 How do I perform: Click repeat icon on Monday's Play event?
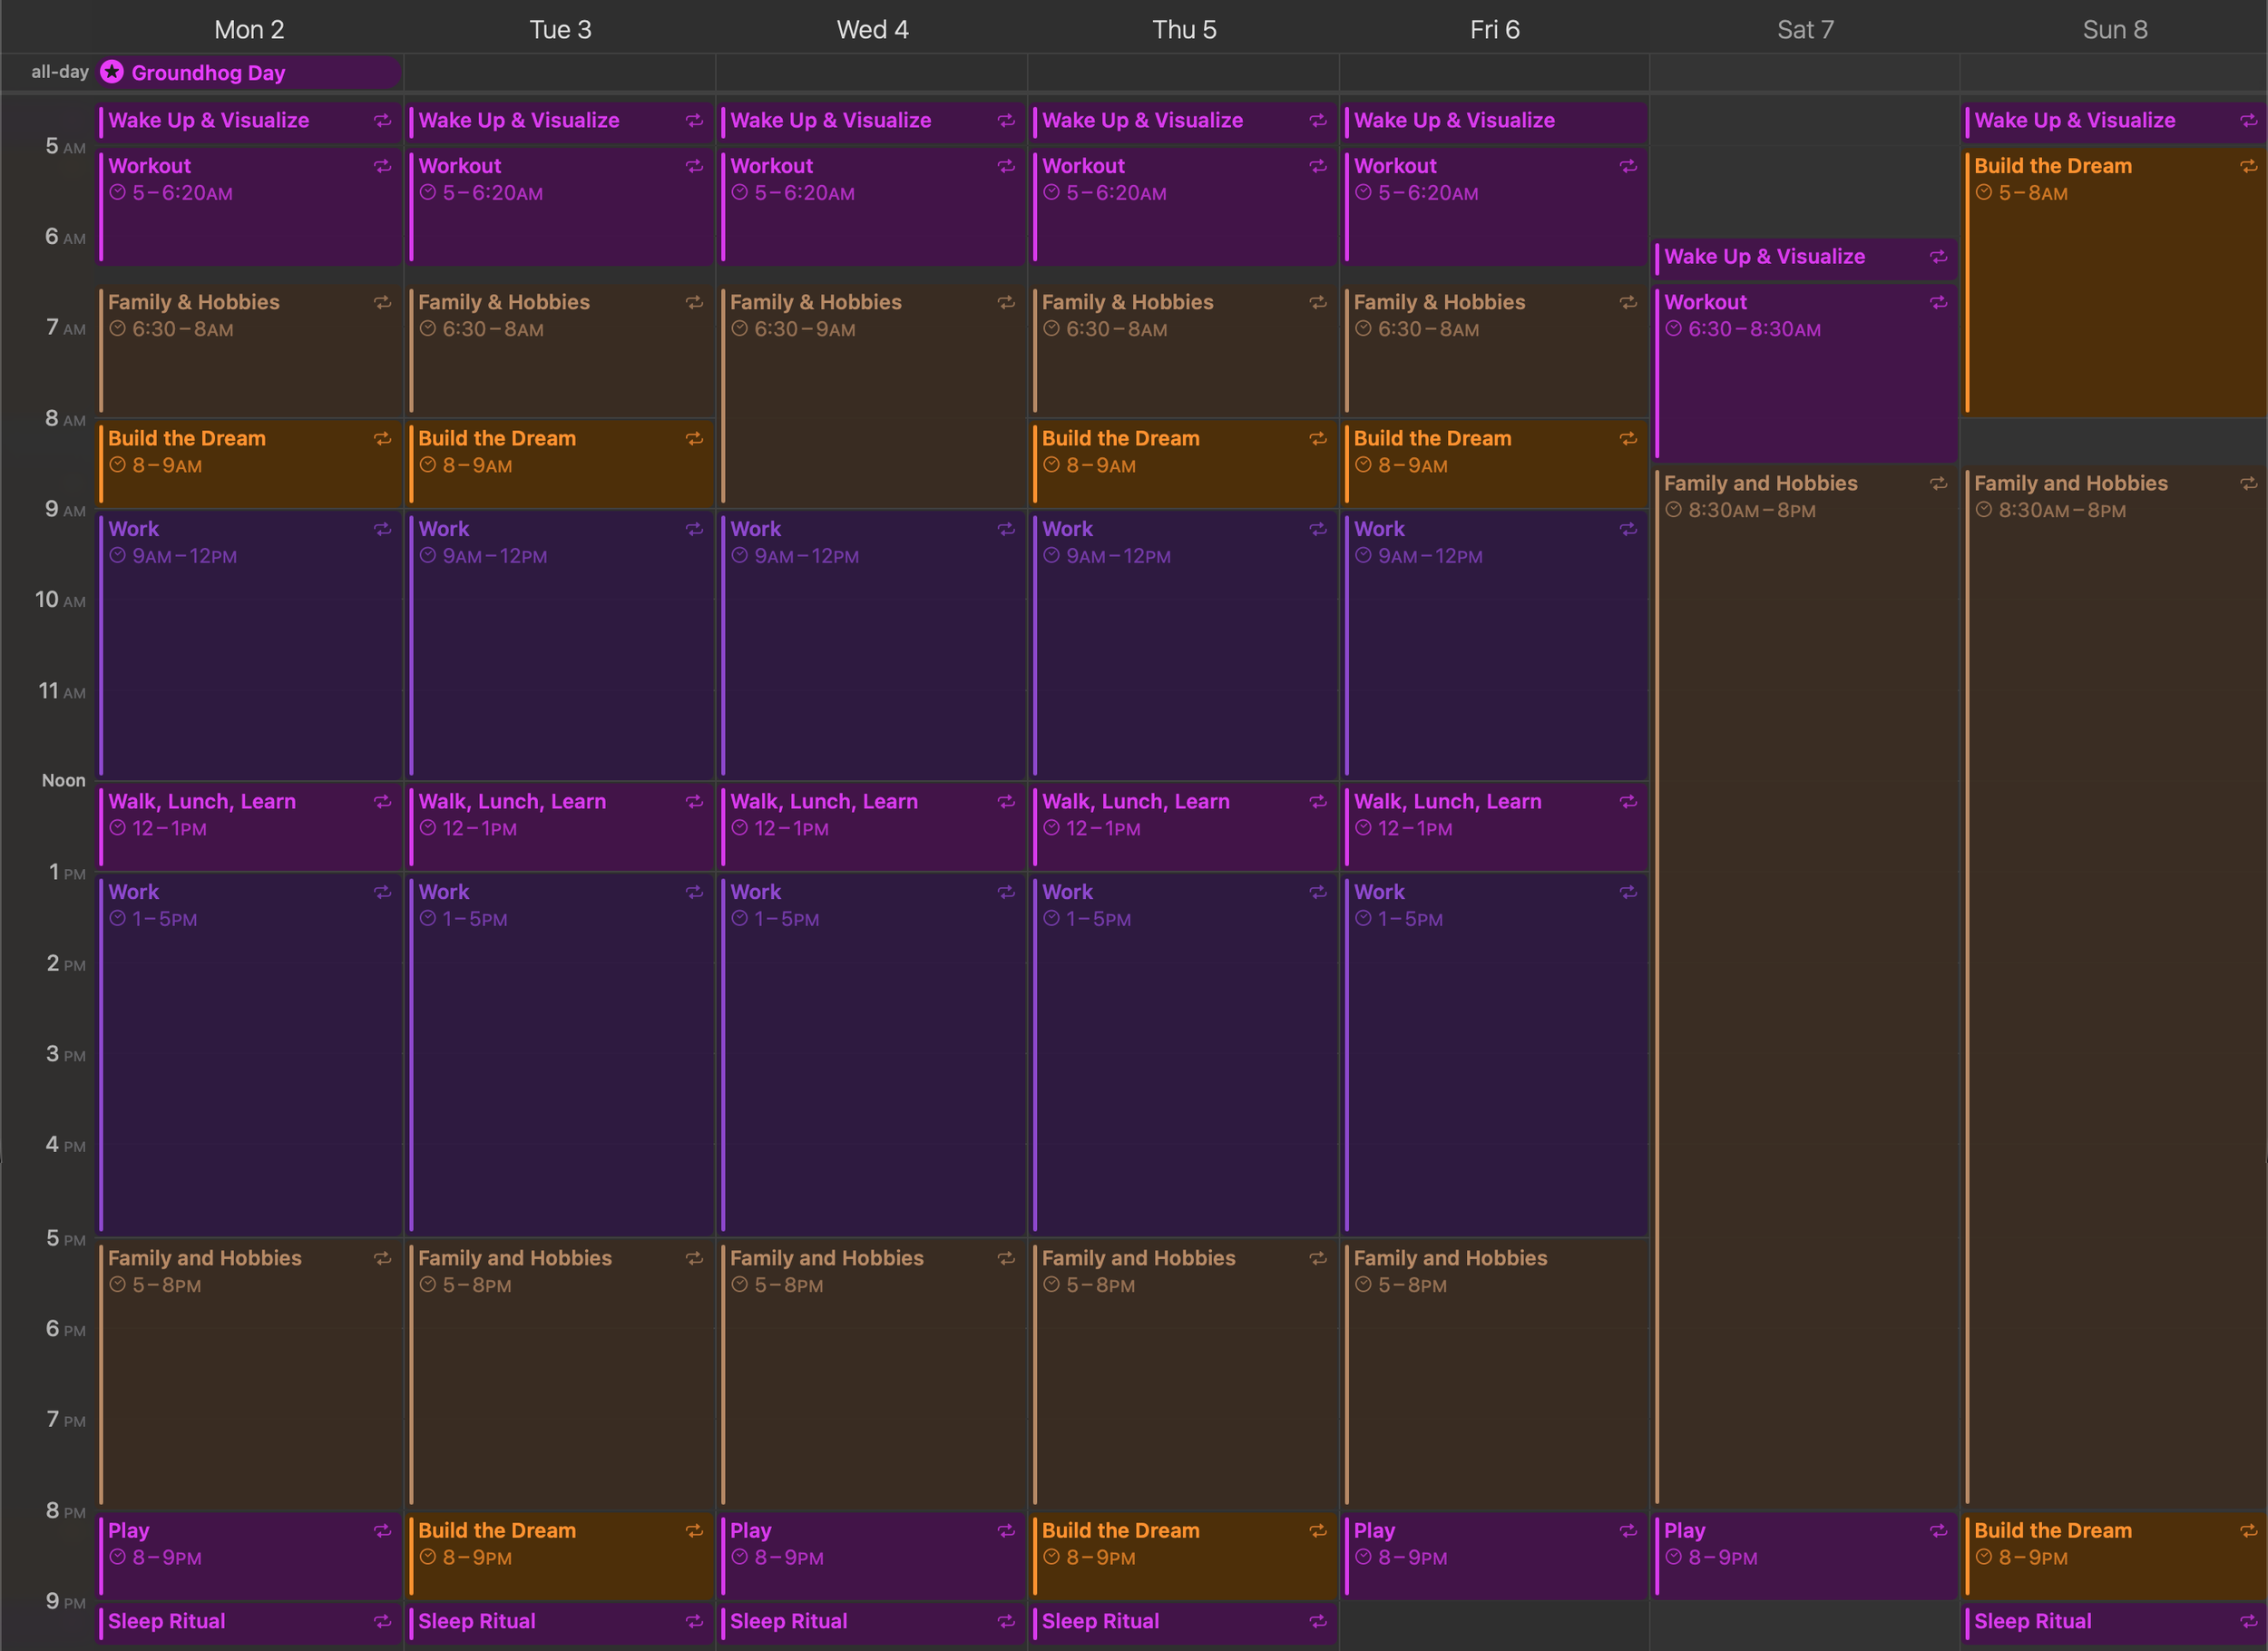tap(382, 1531)
